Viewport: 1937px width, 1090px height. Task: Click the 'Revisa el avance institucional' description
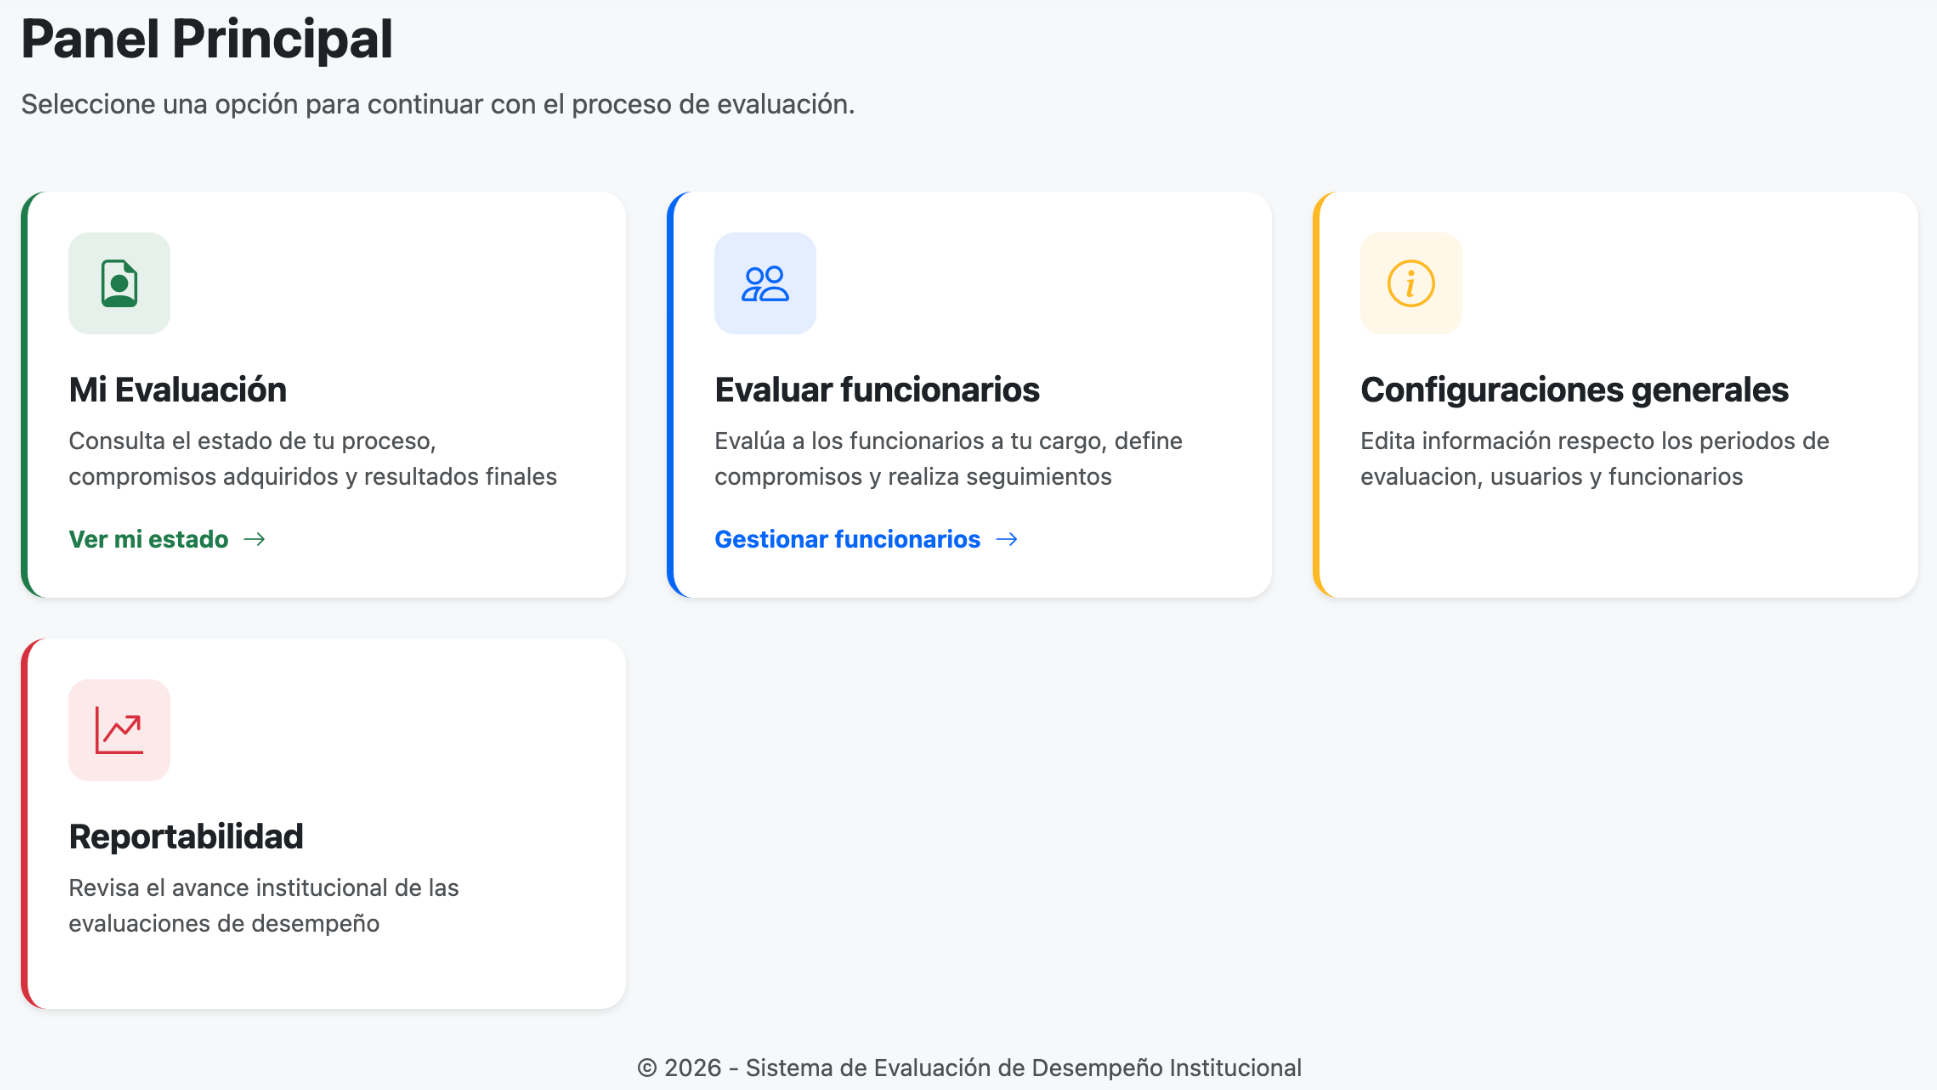click(x=264, y=906)
